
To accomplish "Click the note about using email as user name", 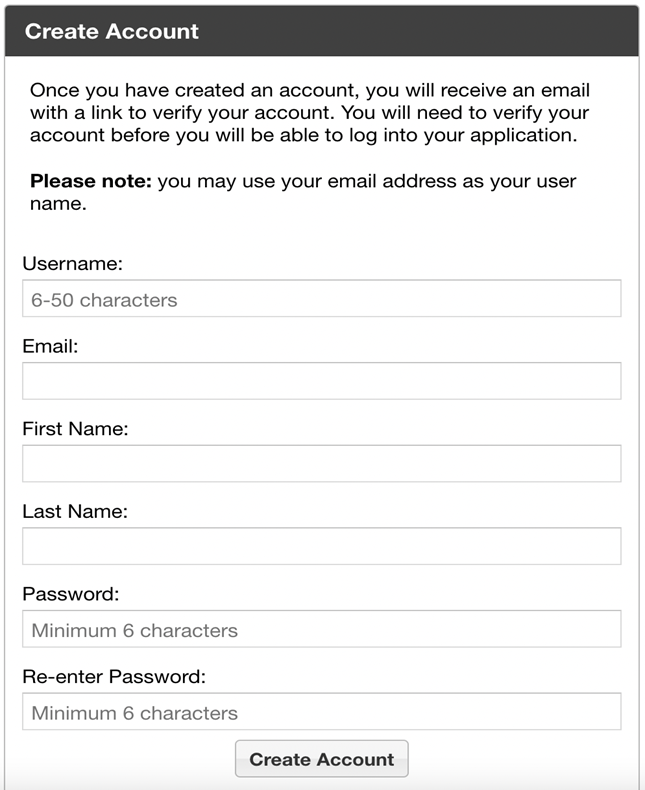I will [366, 182].
